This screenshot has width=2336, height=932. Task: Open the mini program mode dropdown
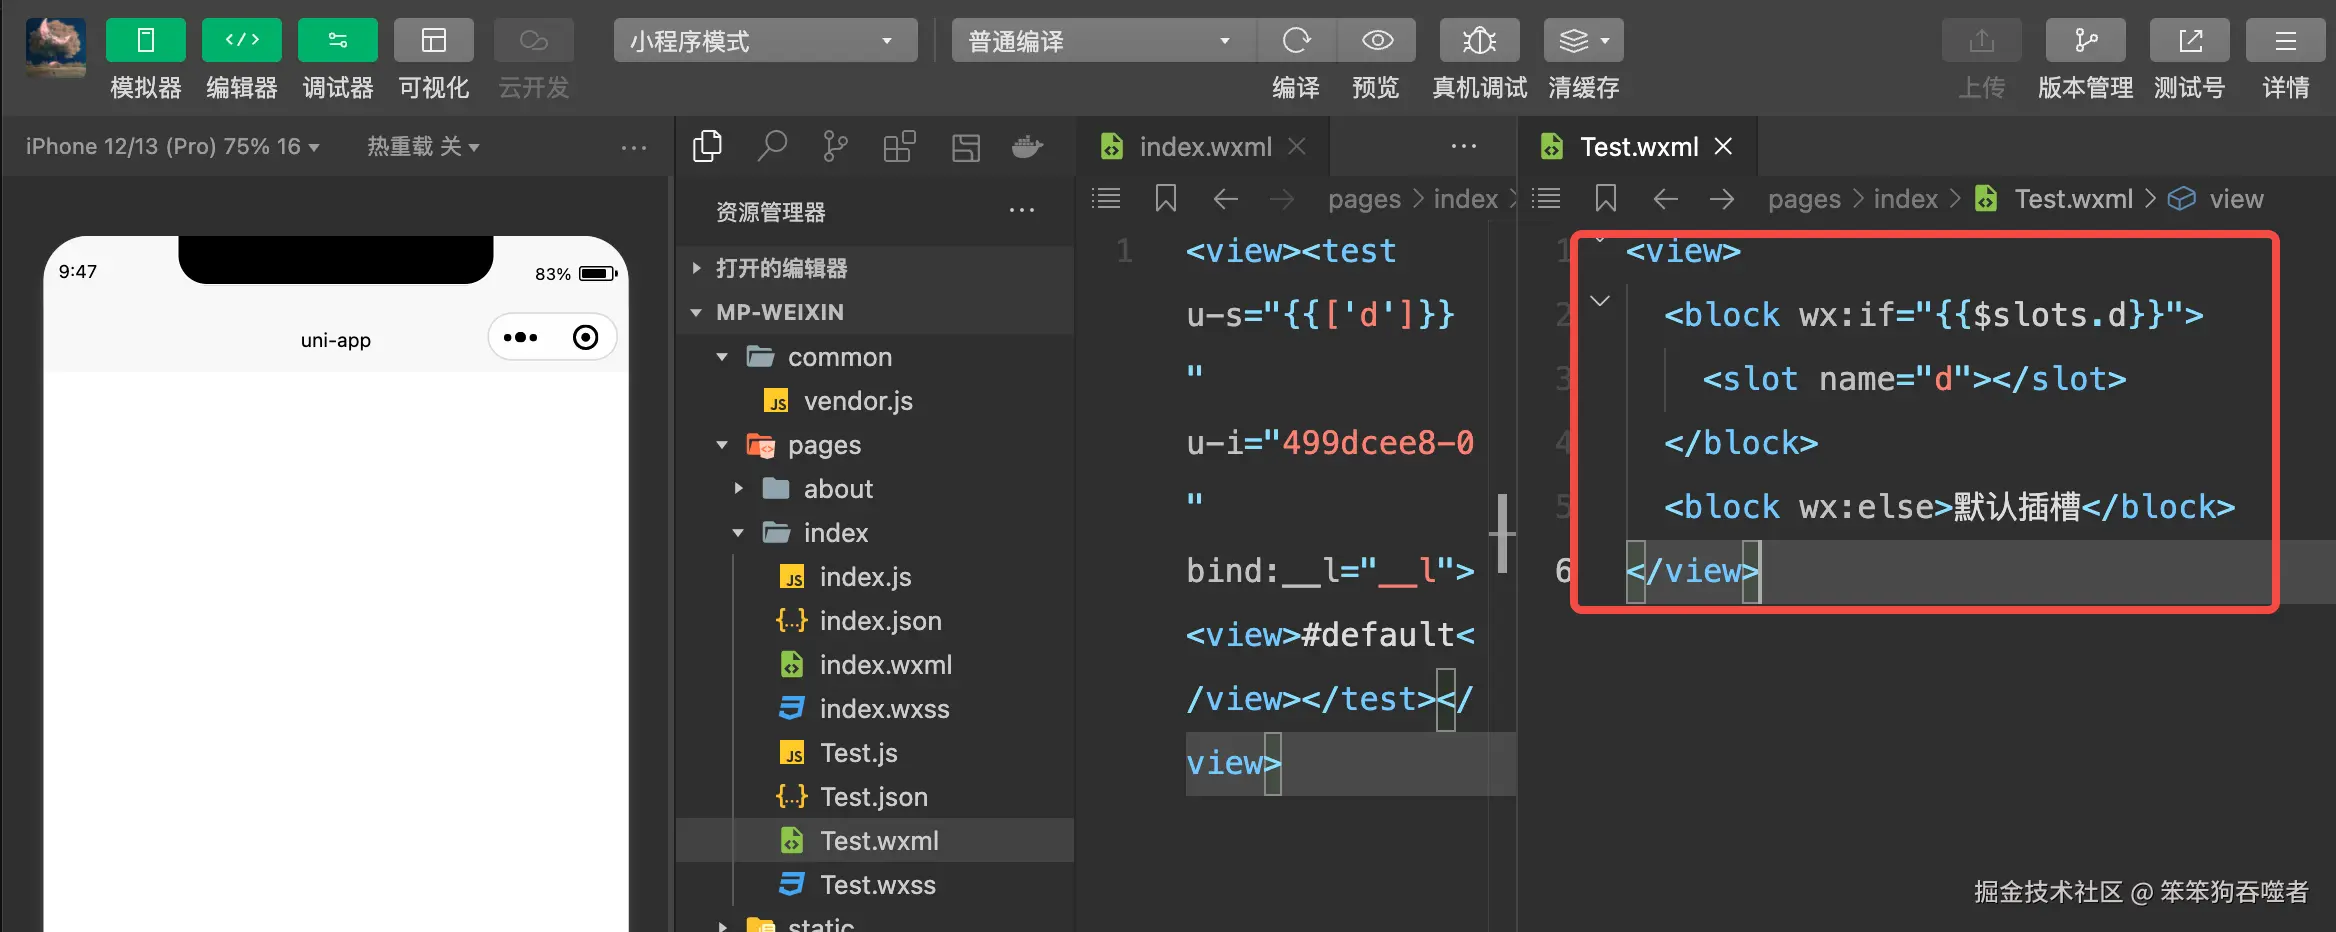point(765,41)
